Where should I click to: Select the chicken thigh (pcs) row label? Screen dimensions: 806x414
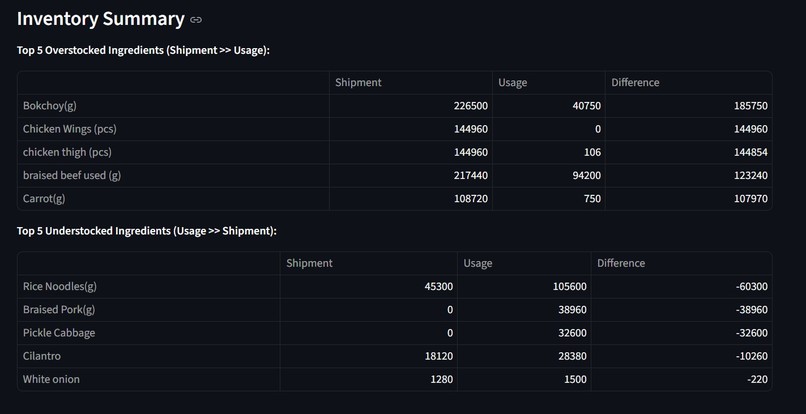coord(173,152)
